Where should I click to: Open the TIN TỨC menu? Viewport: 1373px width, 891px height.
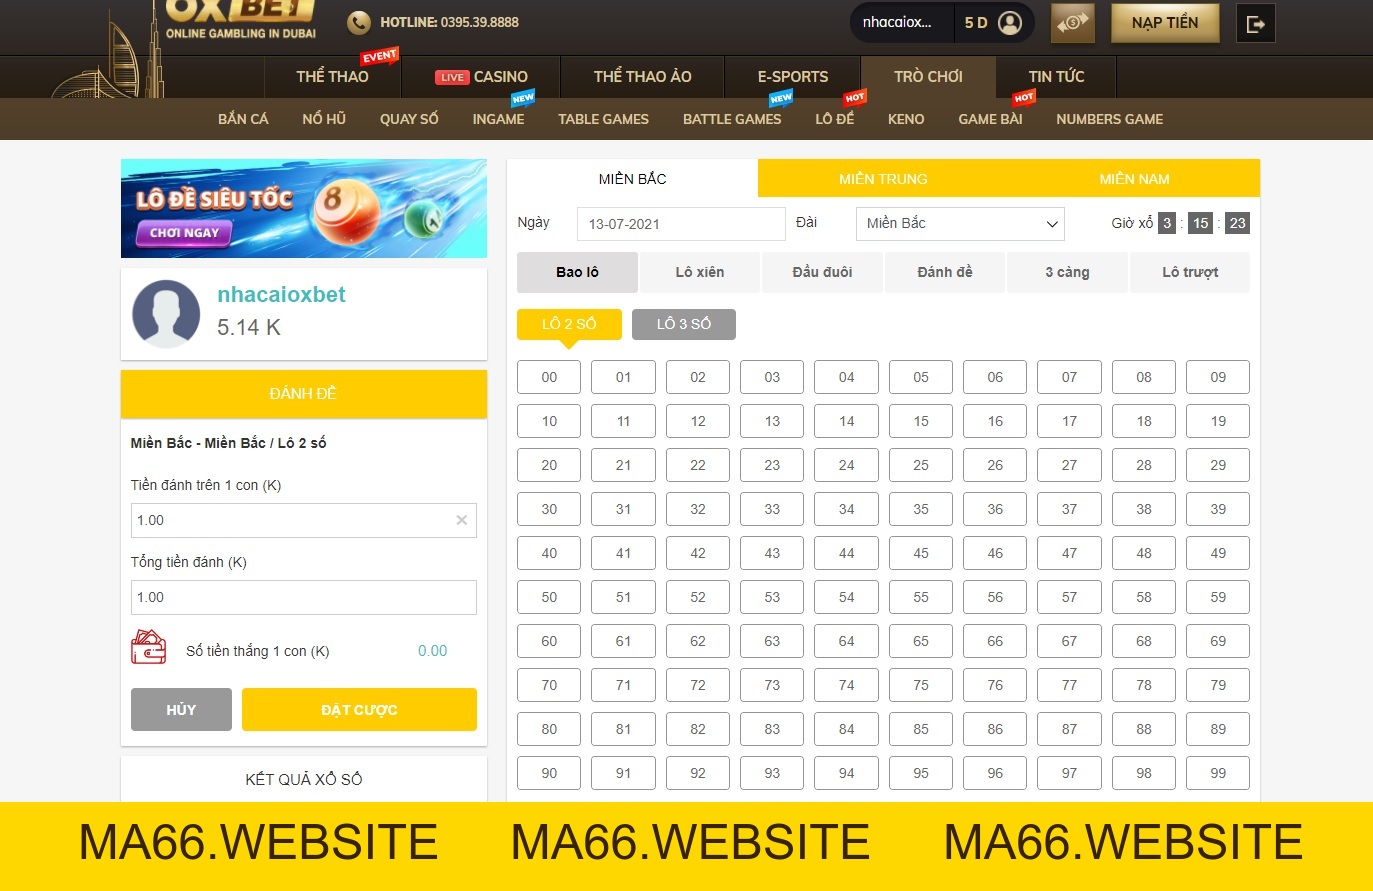1056,76
